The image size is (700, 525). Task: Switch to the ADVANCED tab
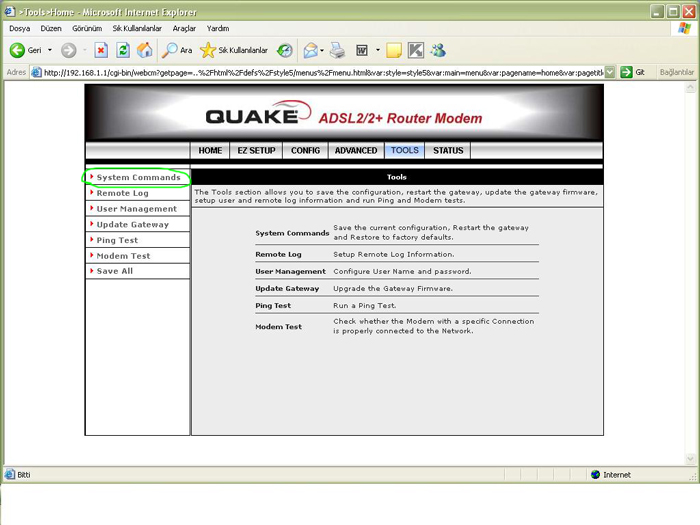coord(356,150)
